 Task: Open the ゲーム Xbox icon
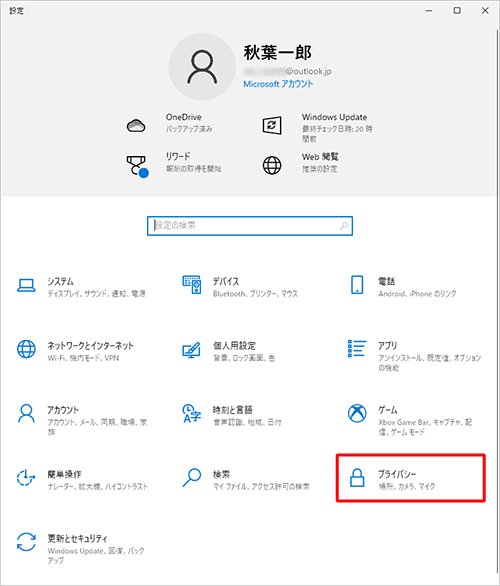point(357,413)
